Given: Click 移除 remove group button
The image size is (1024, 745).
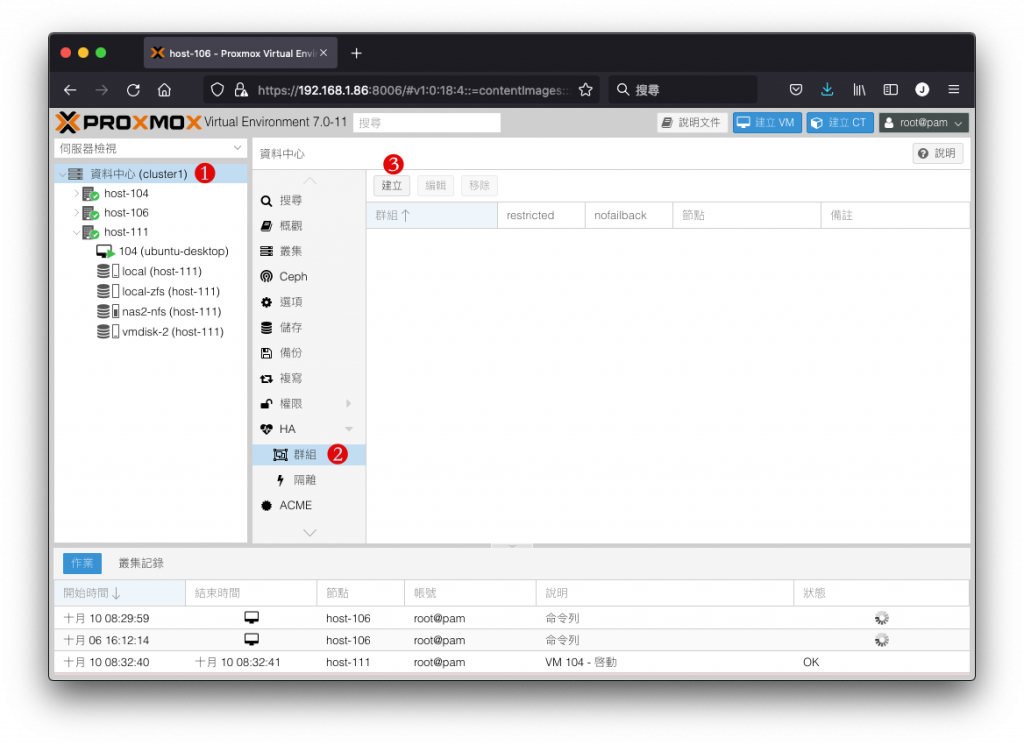Looking at the screenshot, I should point(479,185).
